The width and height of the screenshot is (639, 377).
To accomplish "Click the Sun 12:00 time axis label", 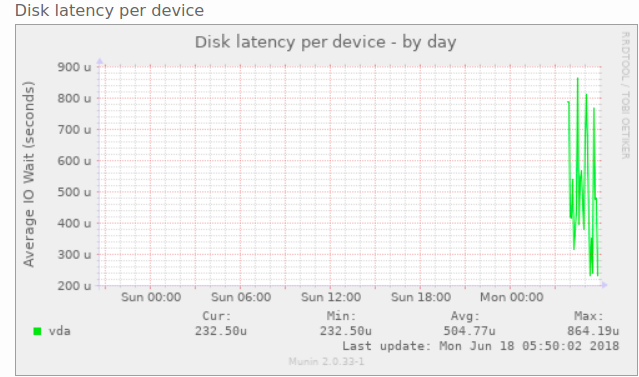I will 331,297.
